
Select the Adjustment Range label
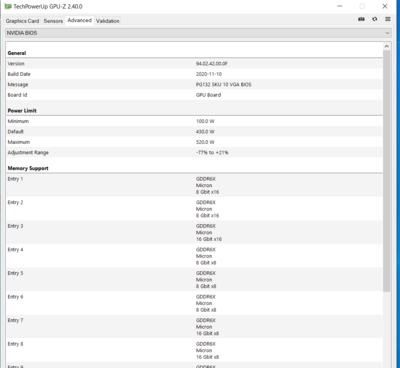[x=28, y=153]
